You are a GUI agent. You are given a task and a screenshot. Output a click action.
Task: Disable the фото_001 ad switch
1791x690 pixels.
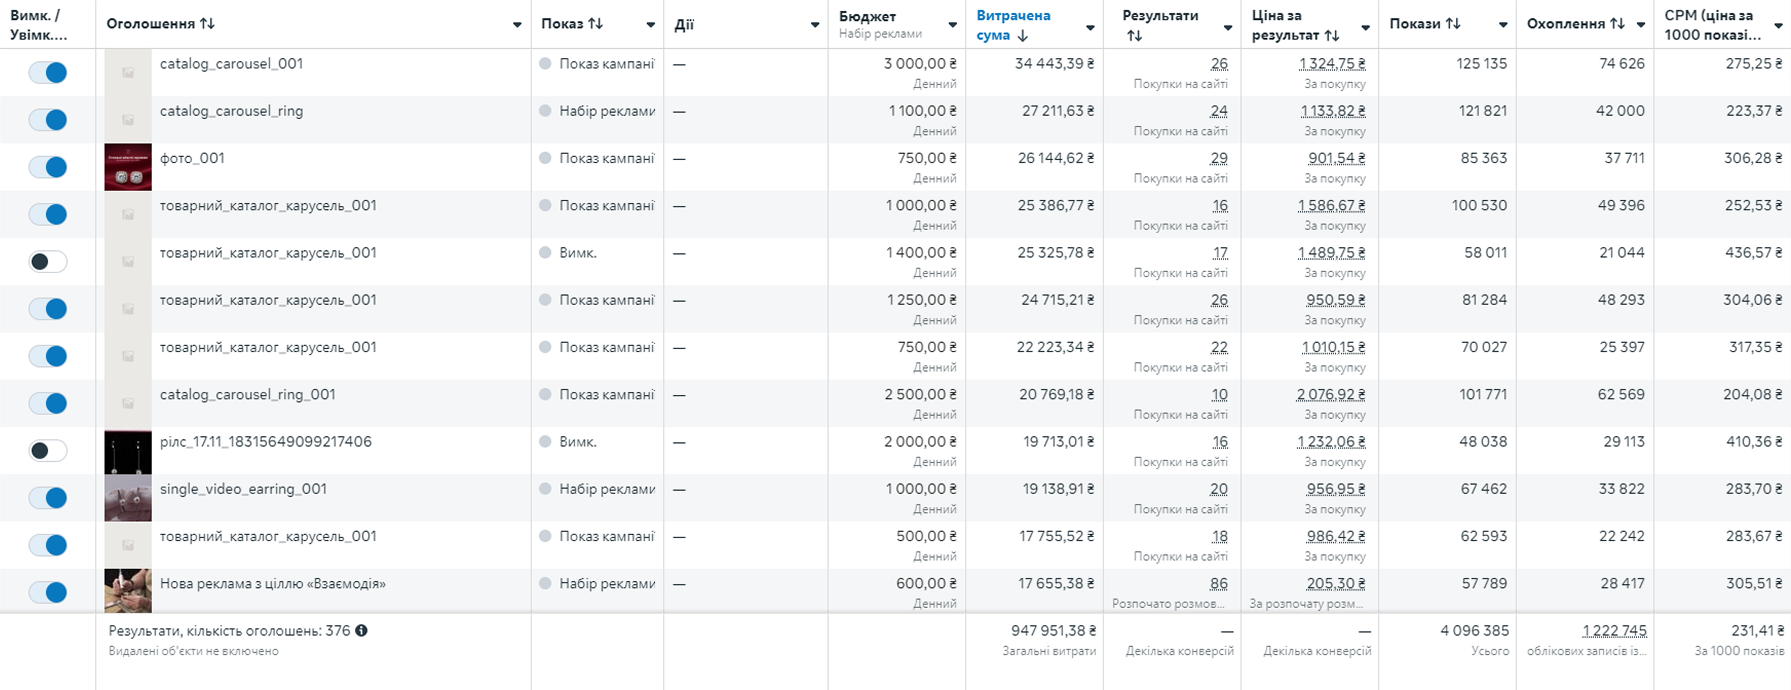point(48,167)
